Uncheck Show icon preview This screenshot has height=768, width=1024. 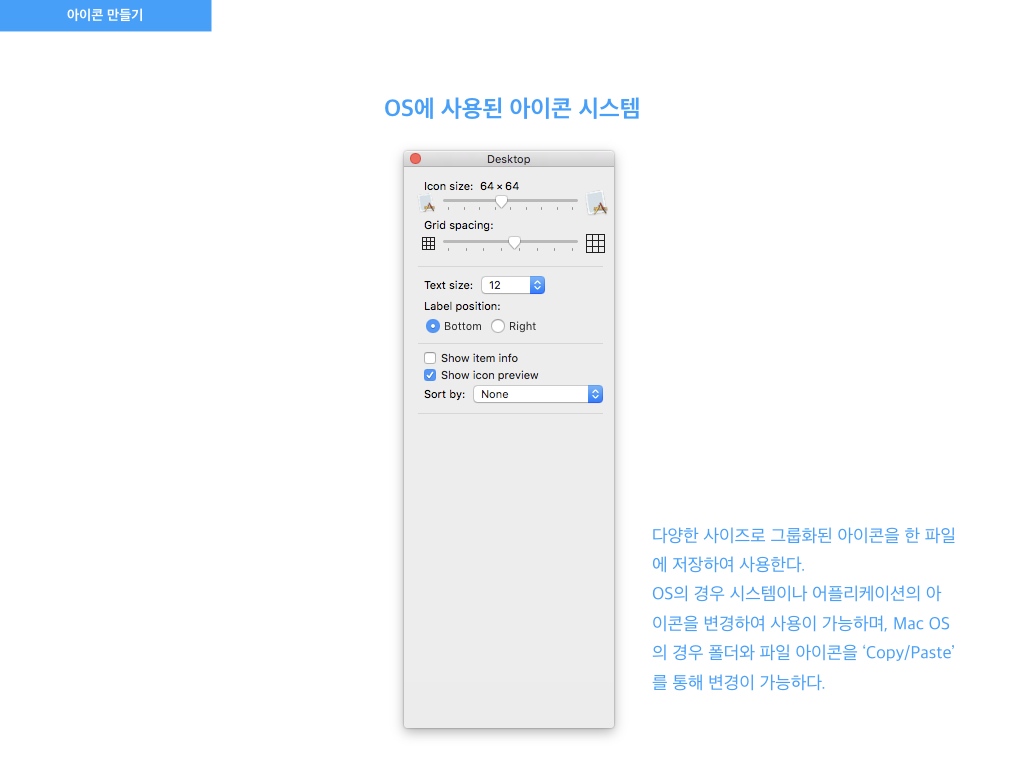(430, 375)
